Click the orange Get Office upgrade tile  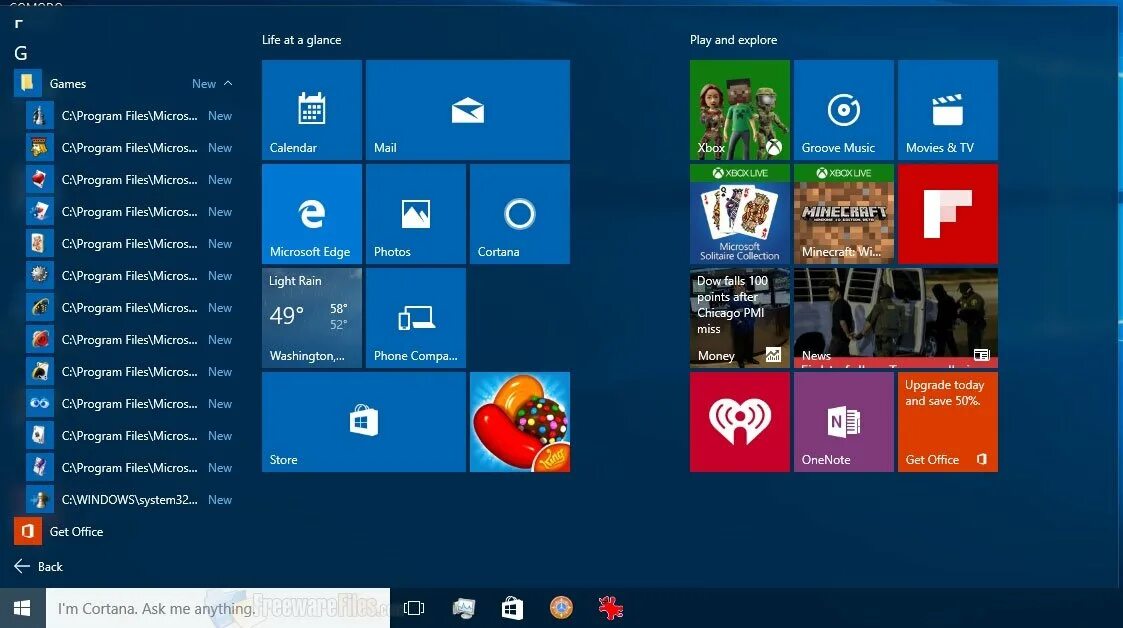point(948,422)
